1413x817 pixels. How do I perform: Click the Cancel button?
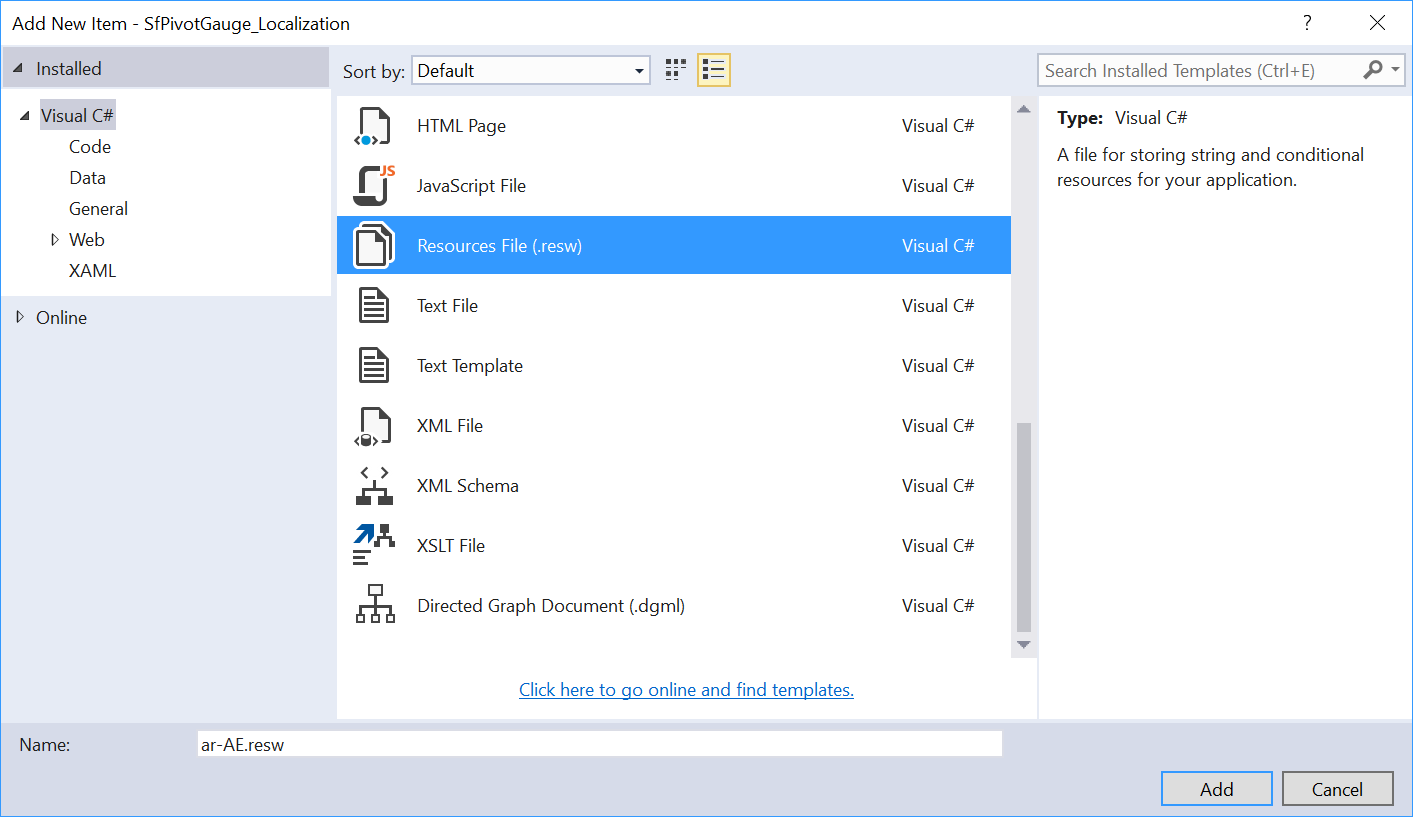[x=1338, y=789]
